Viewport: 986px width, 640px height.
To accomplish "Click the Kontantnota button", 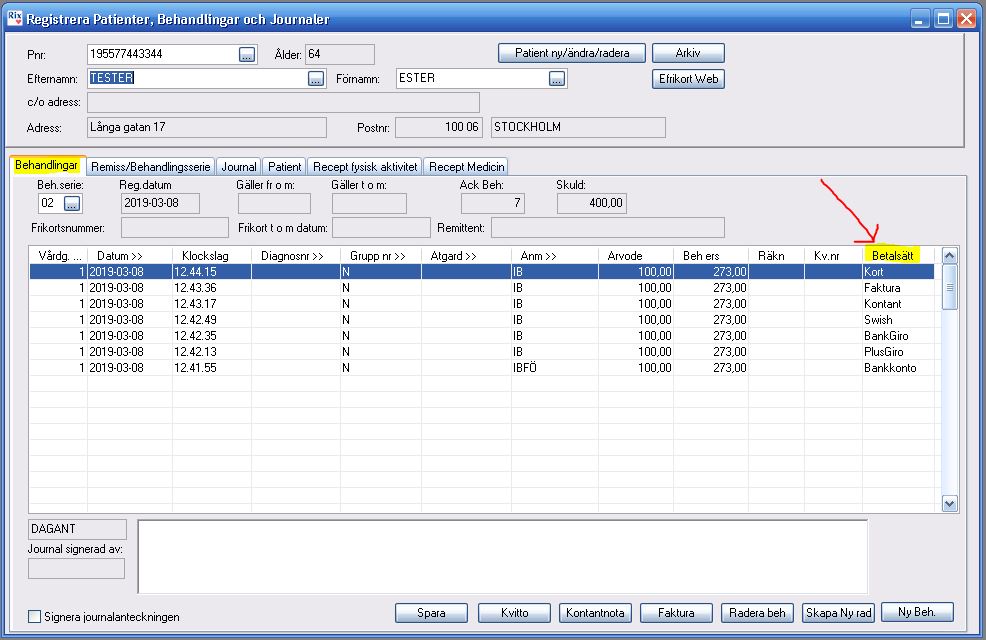I will coord(595,612).
